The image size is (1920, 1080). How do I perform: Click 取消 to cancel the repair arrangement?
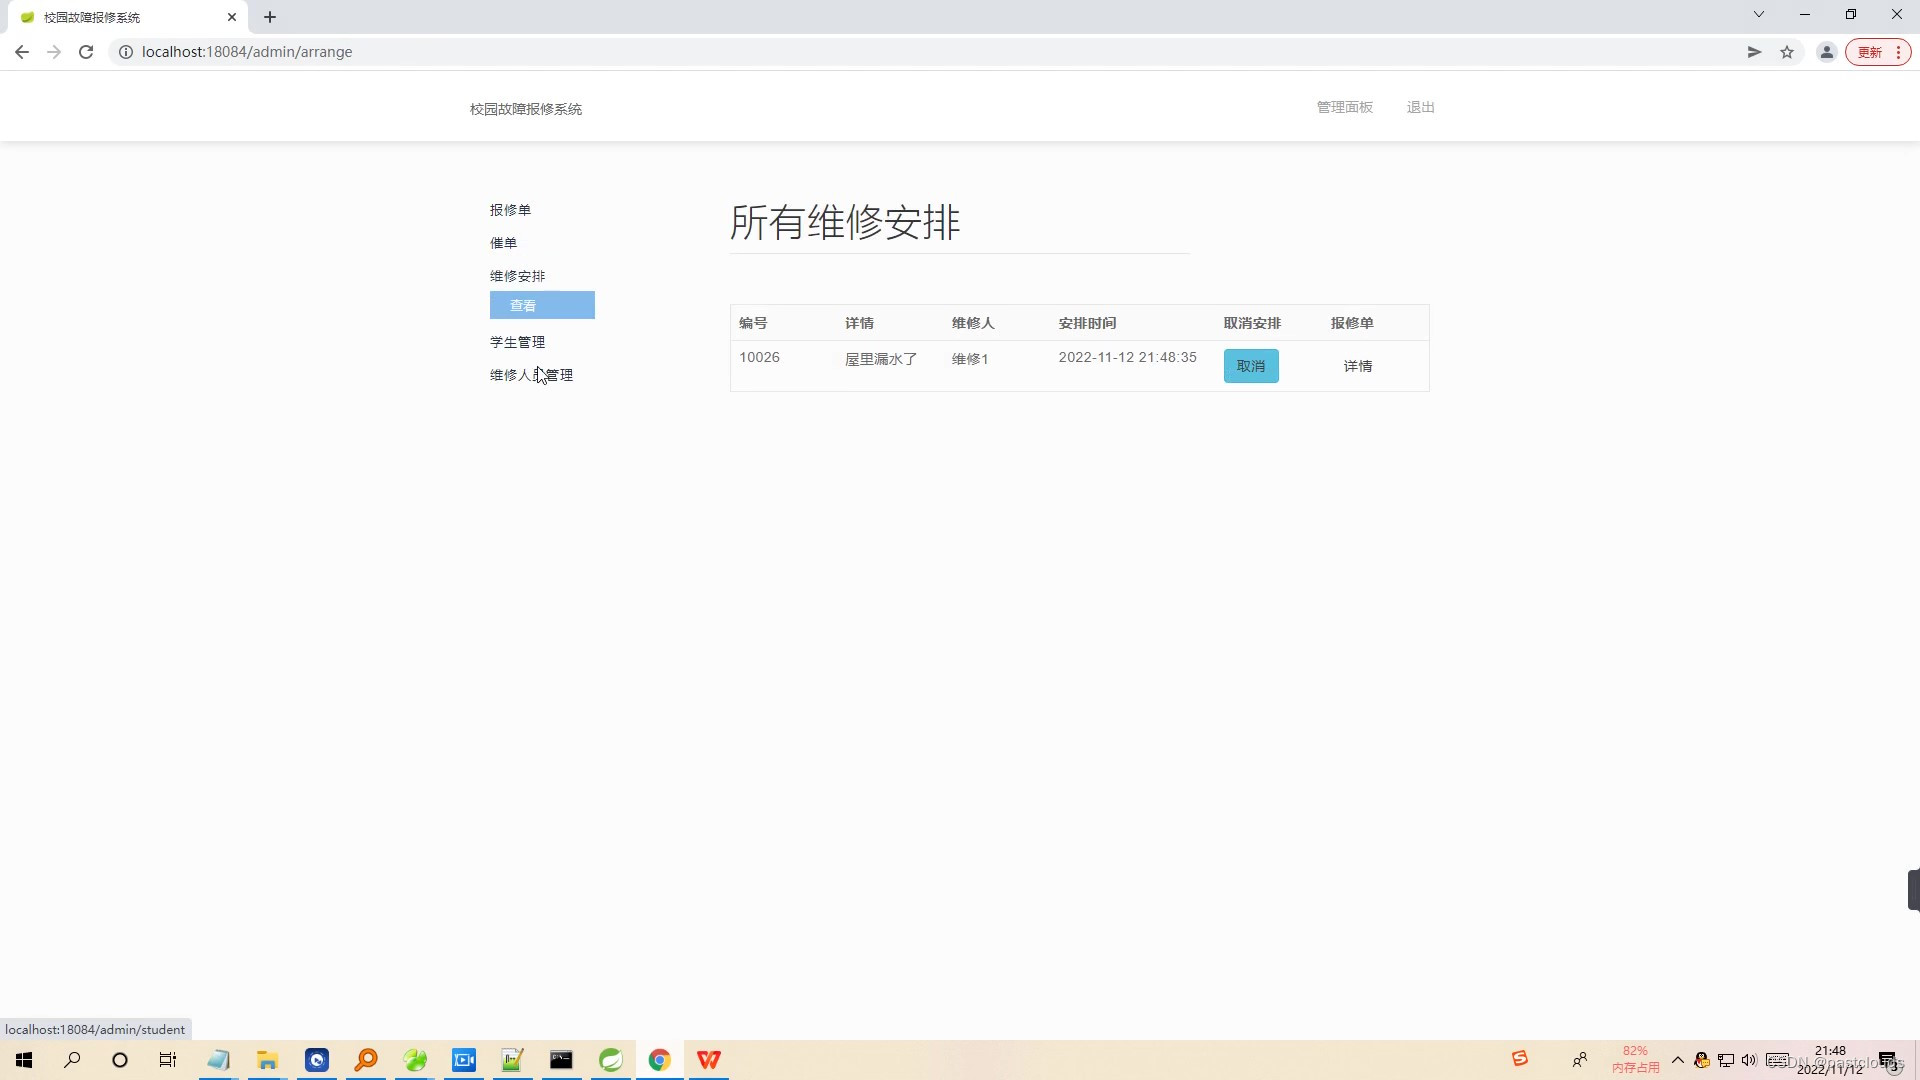(1251, 366)
